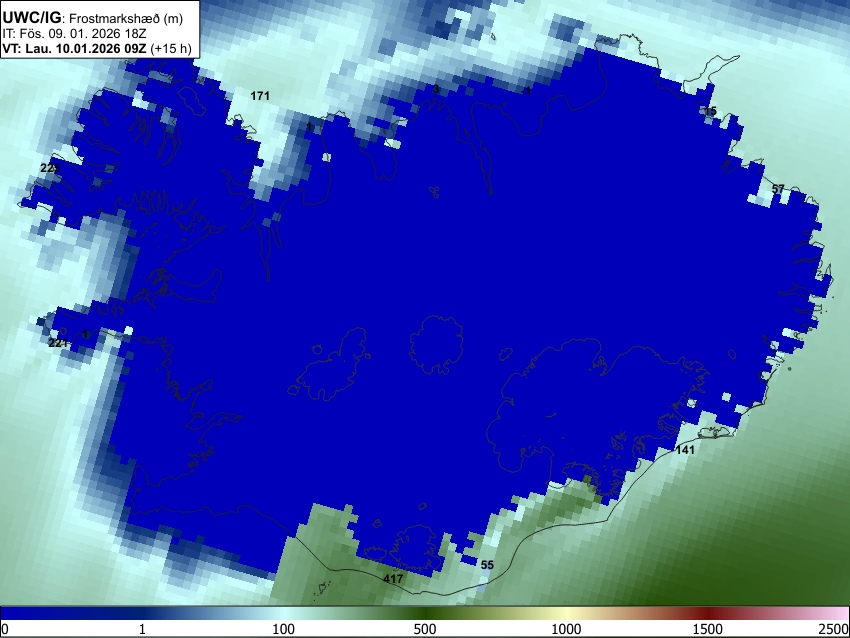Click the map value 221 on west coast

pos(57,343)
